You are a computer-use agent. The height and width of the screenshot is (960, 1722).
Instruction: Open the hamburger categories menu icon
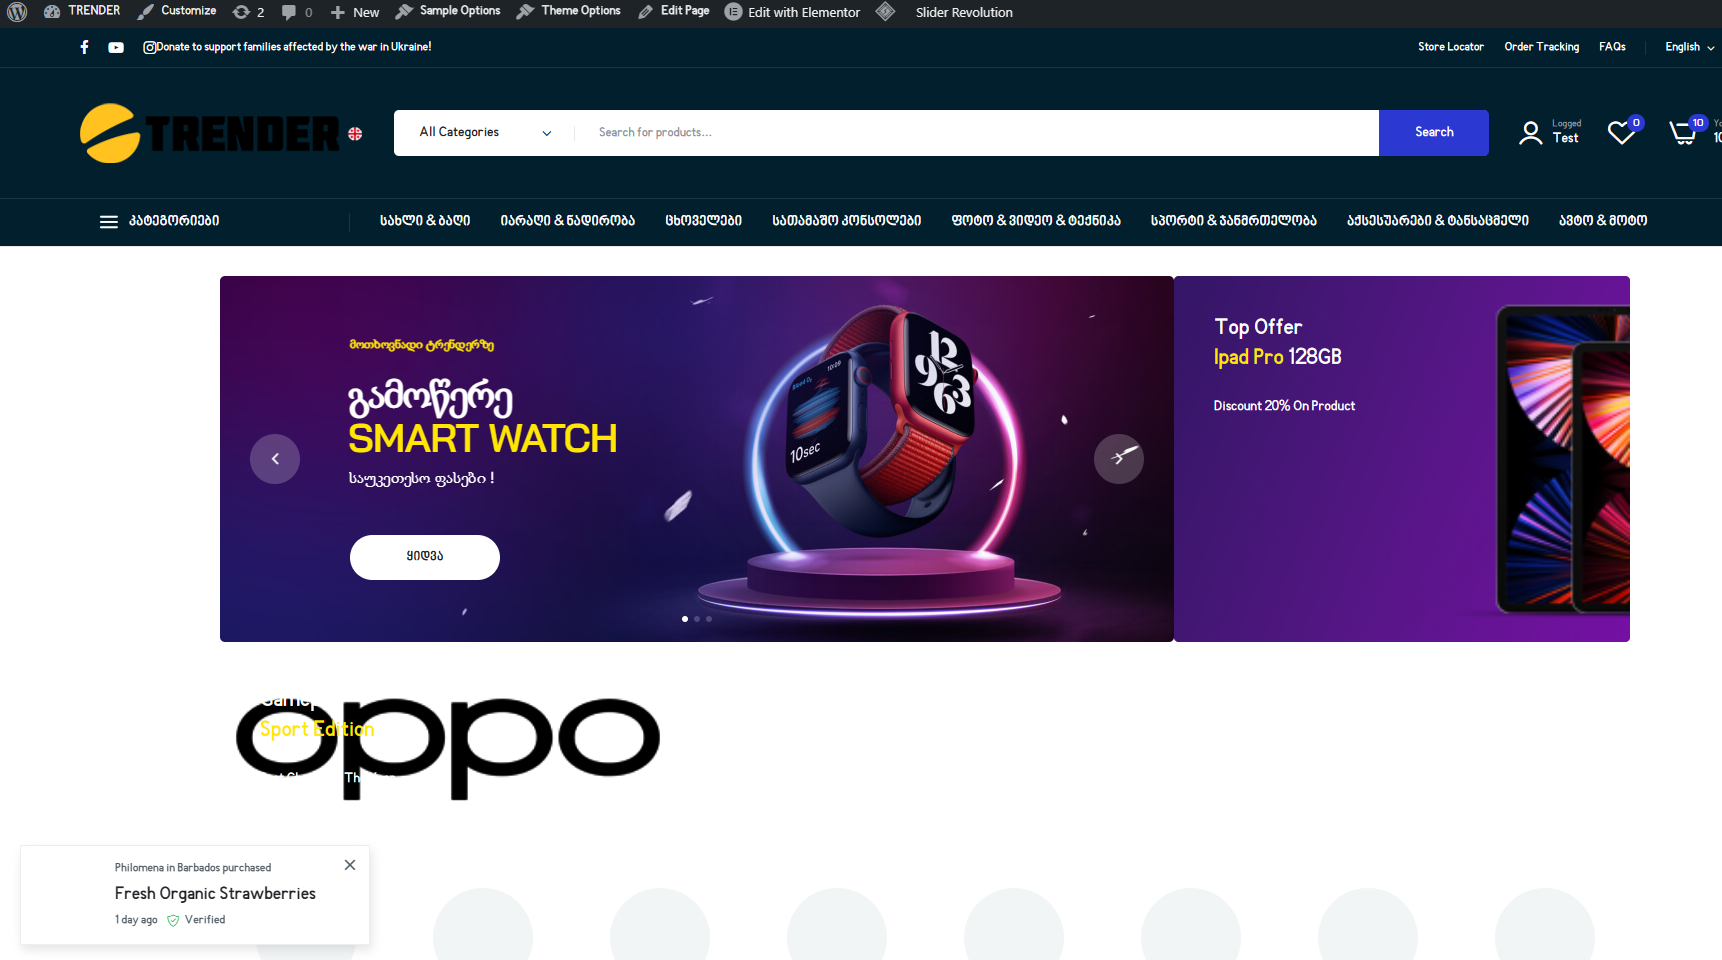[109, 222]
